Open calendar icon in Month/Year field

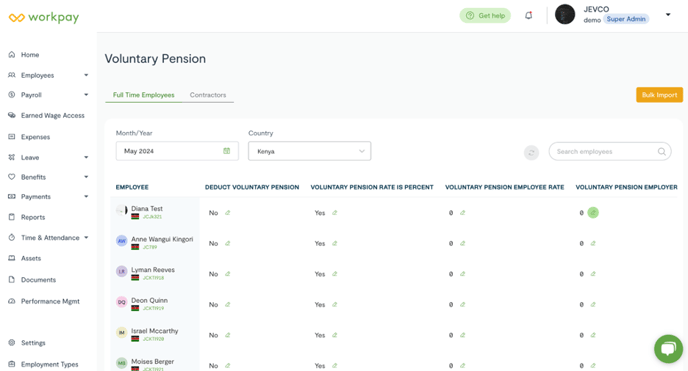(226, 151)
